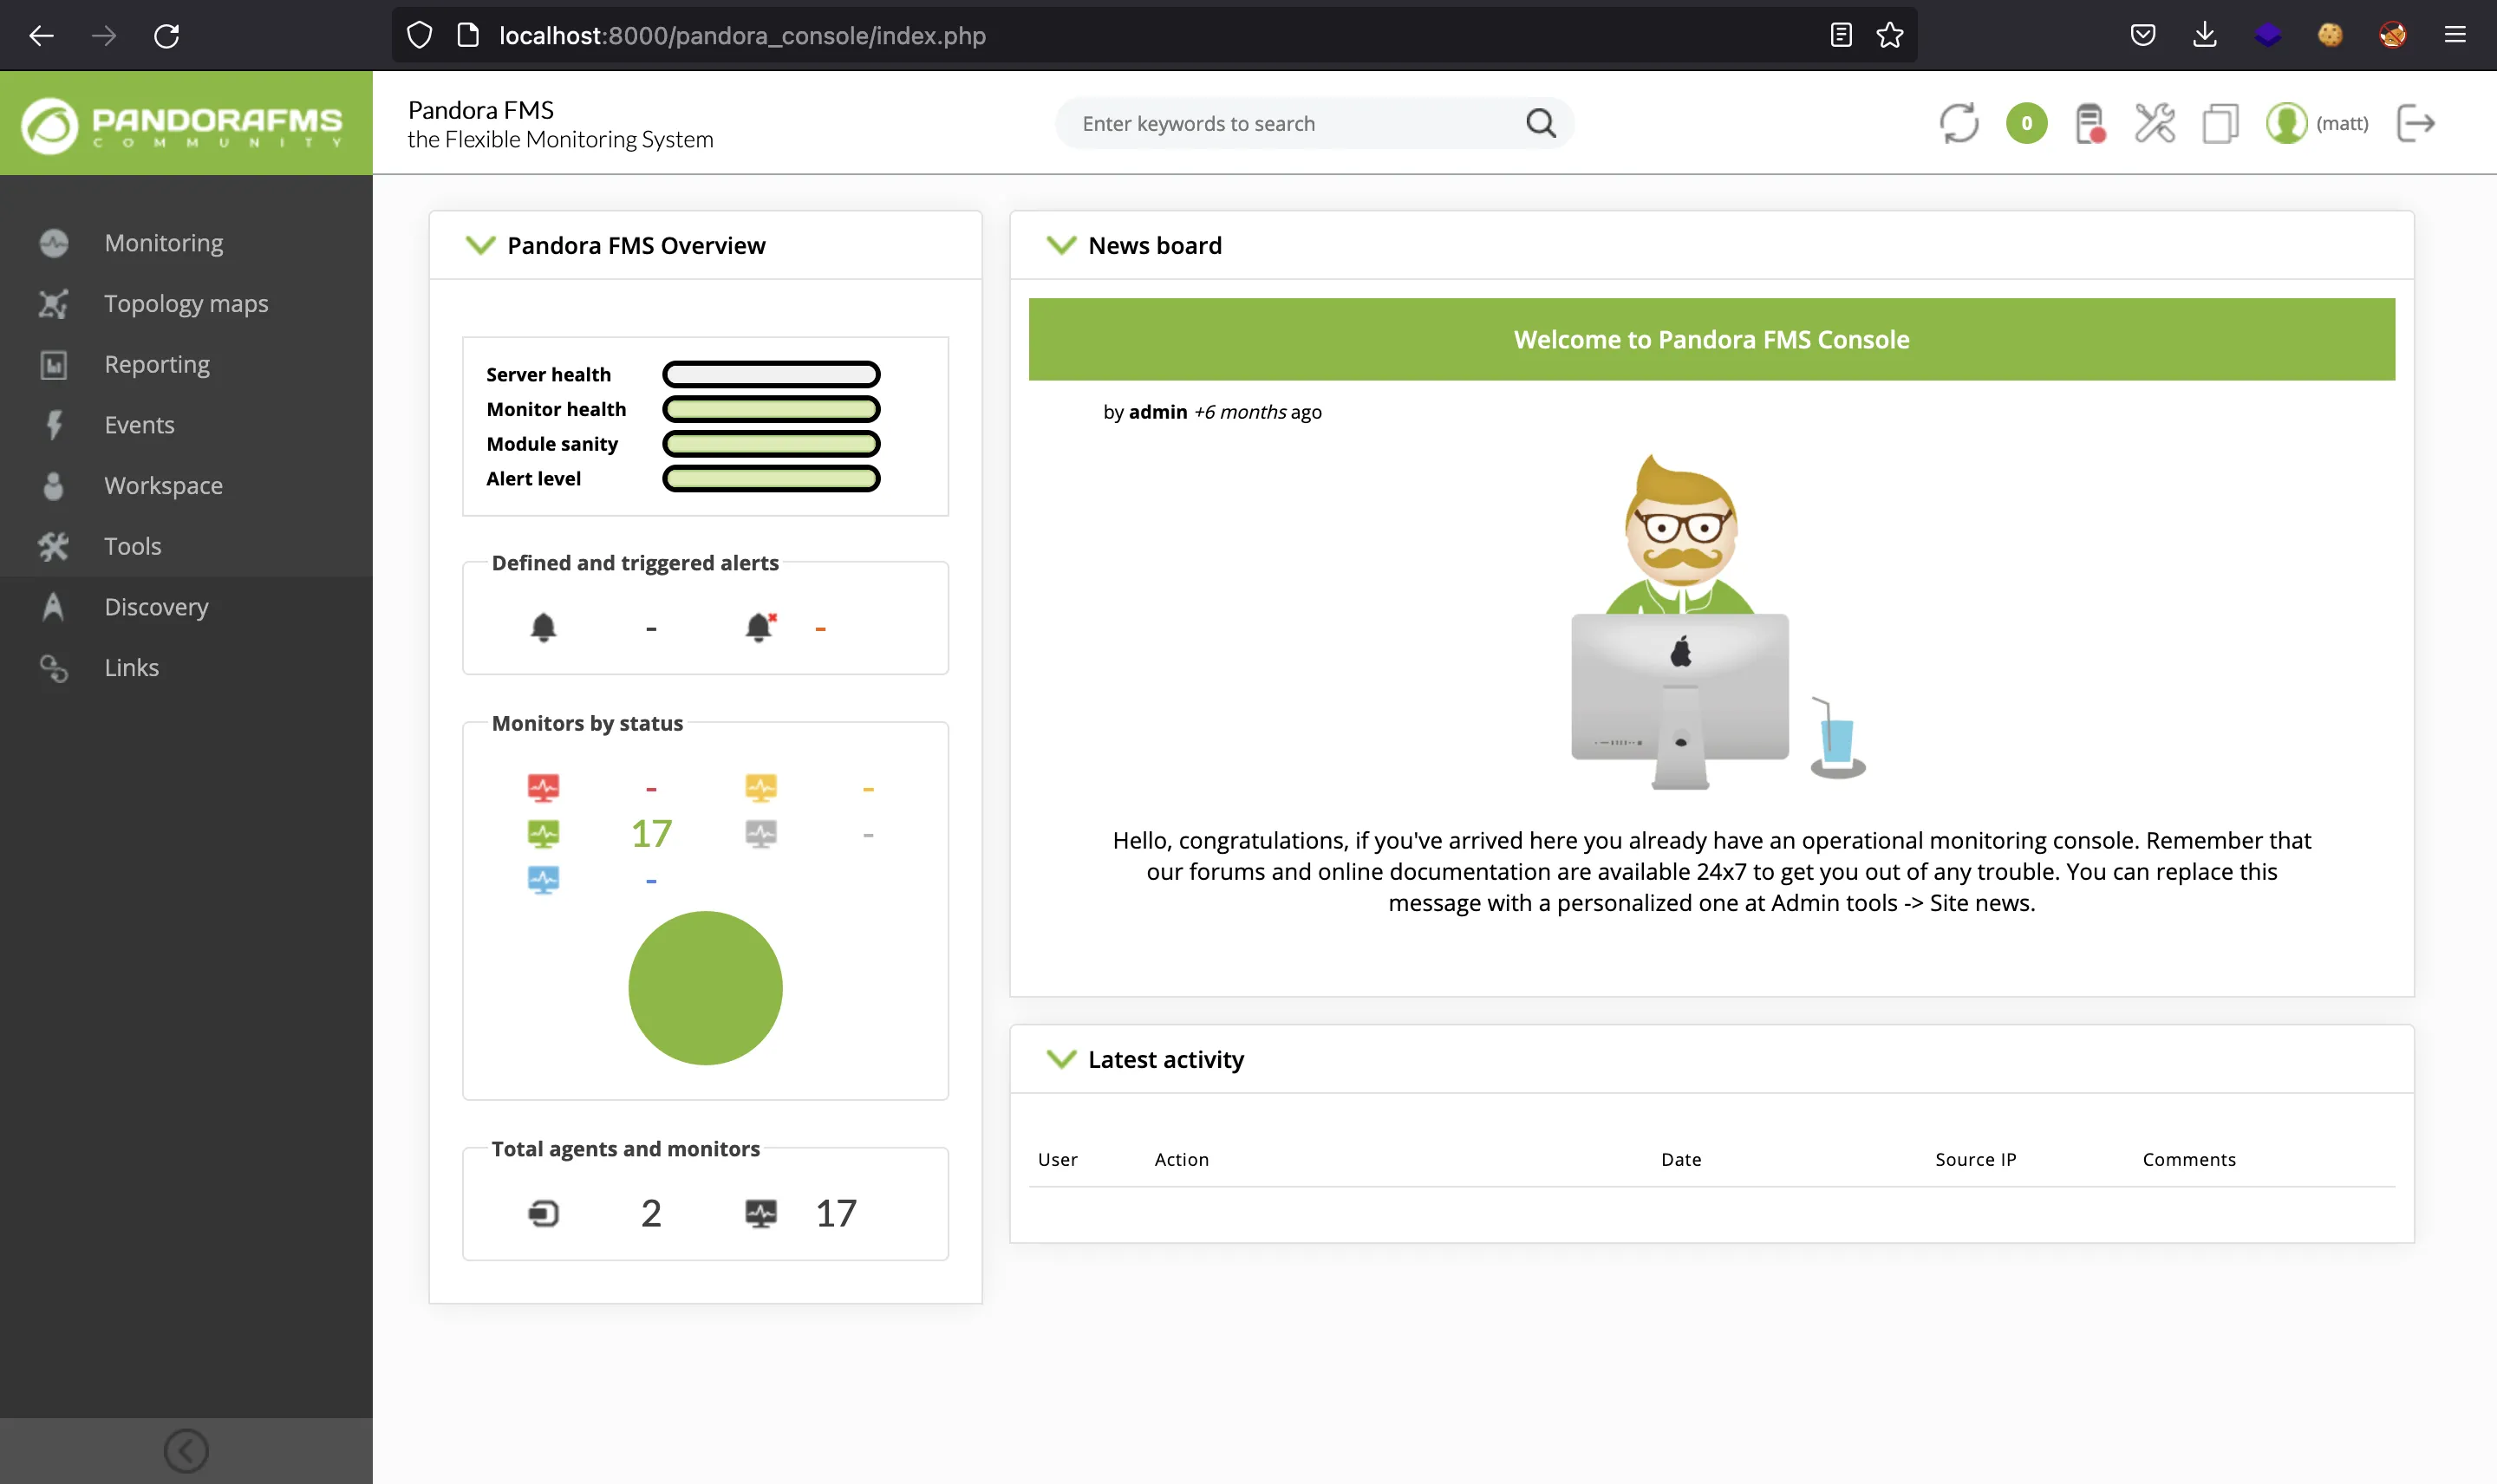
Task: Open the Events menu
Action: (186, 425)
